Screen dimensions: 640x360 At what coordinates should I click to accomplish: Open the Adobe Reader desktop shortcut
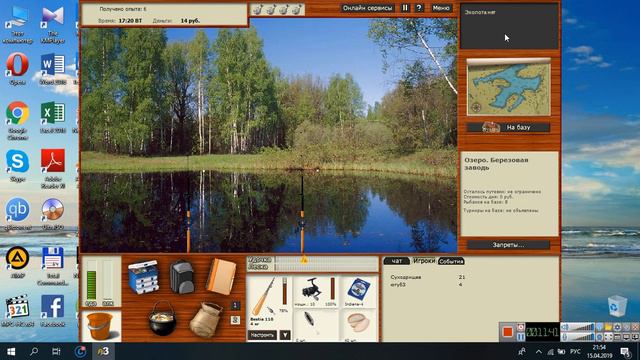(53, 168)
